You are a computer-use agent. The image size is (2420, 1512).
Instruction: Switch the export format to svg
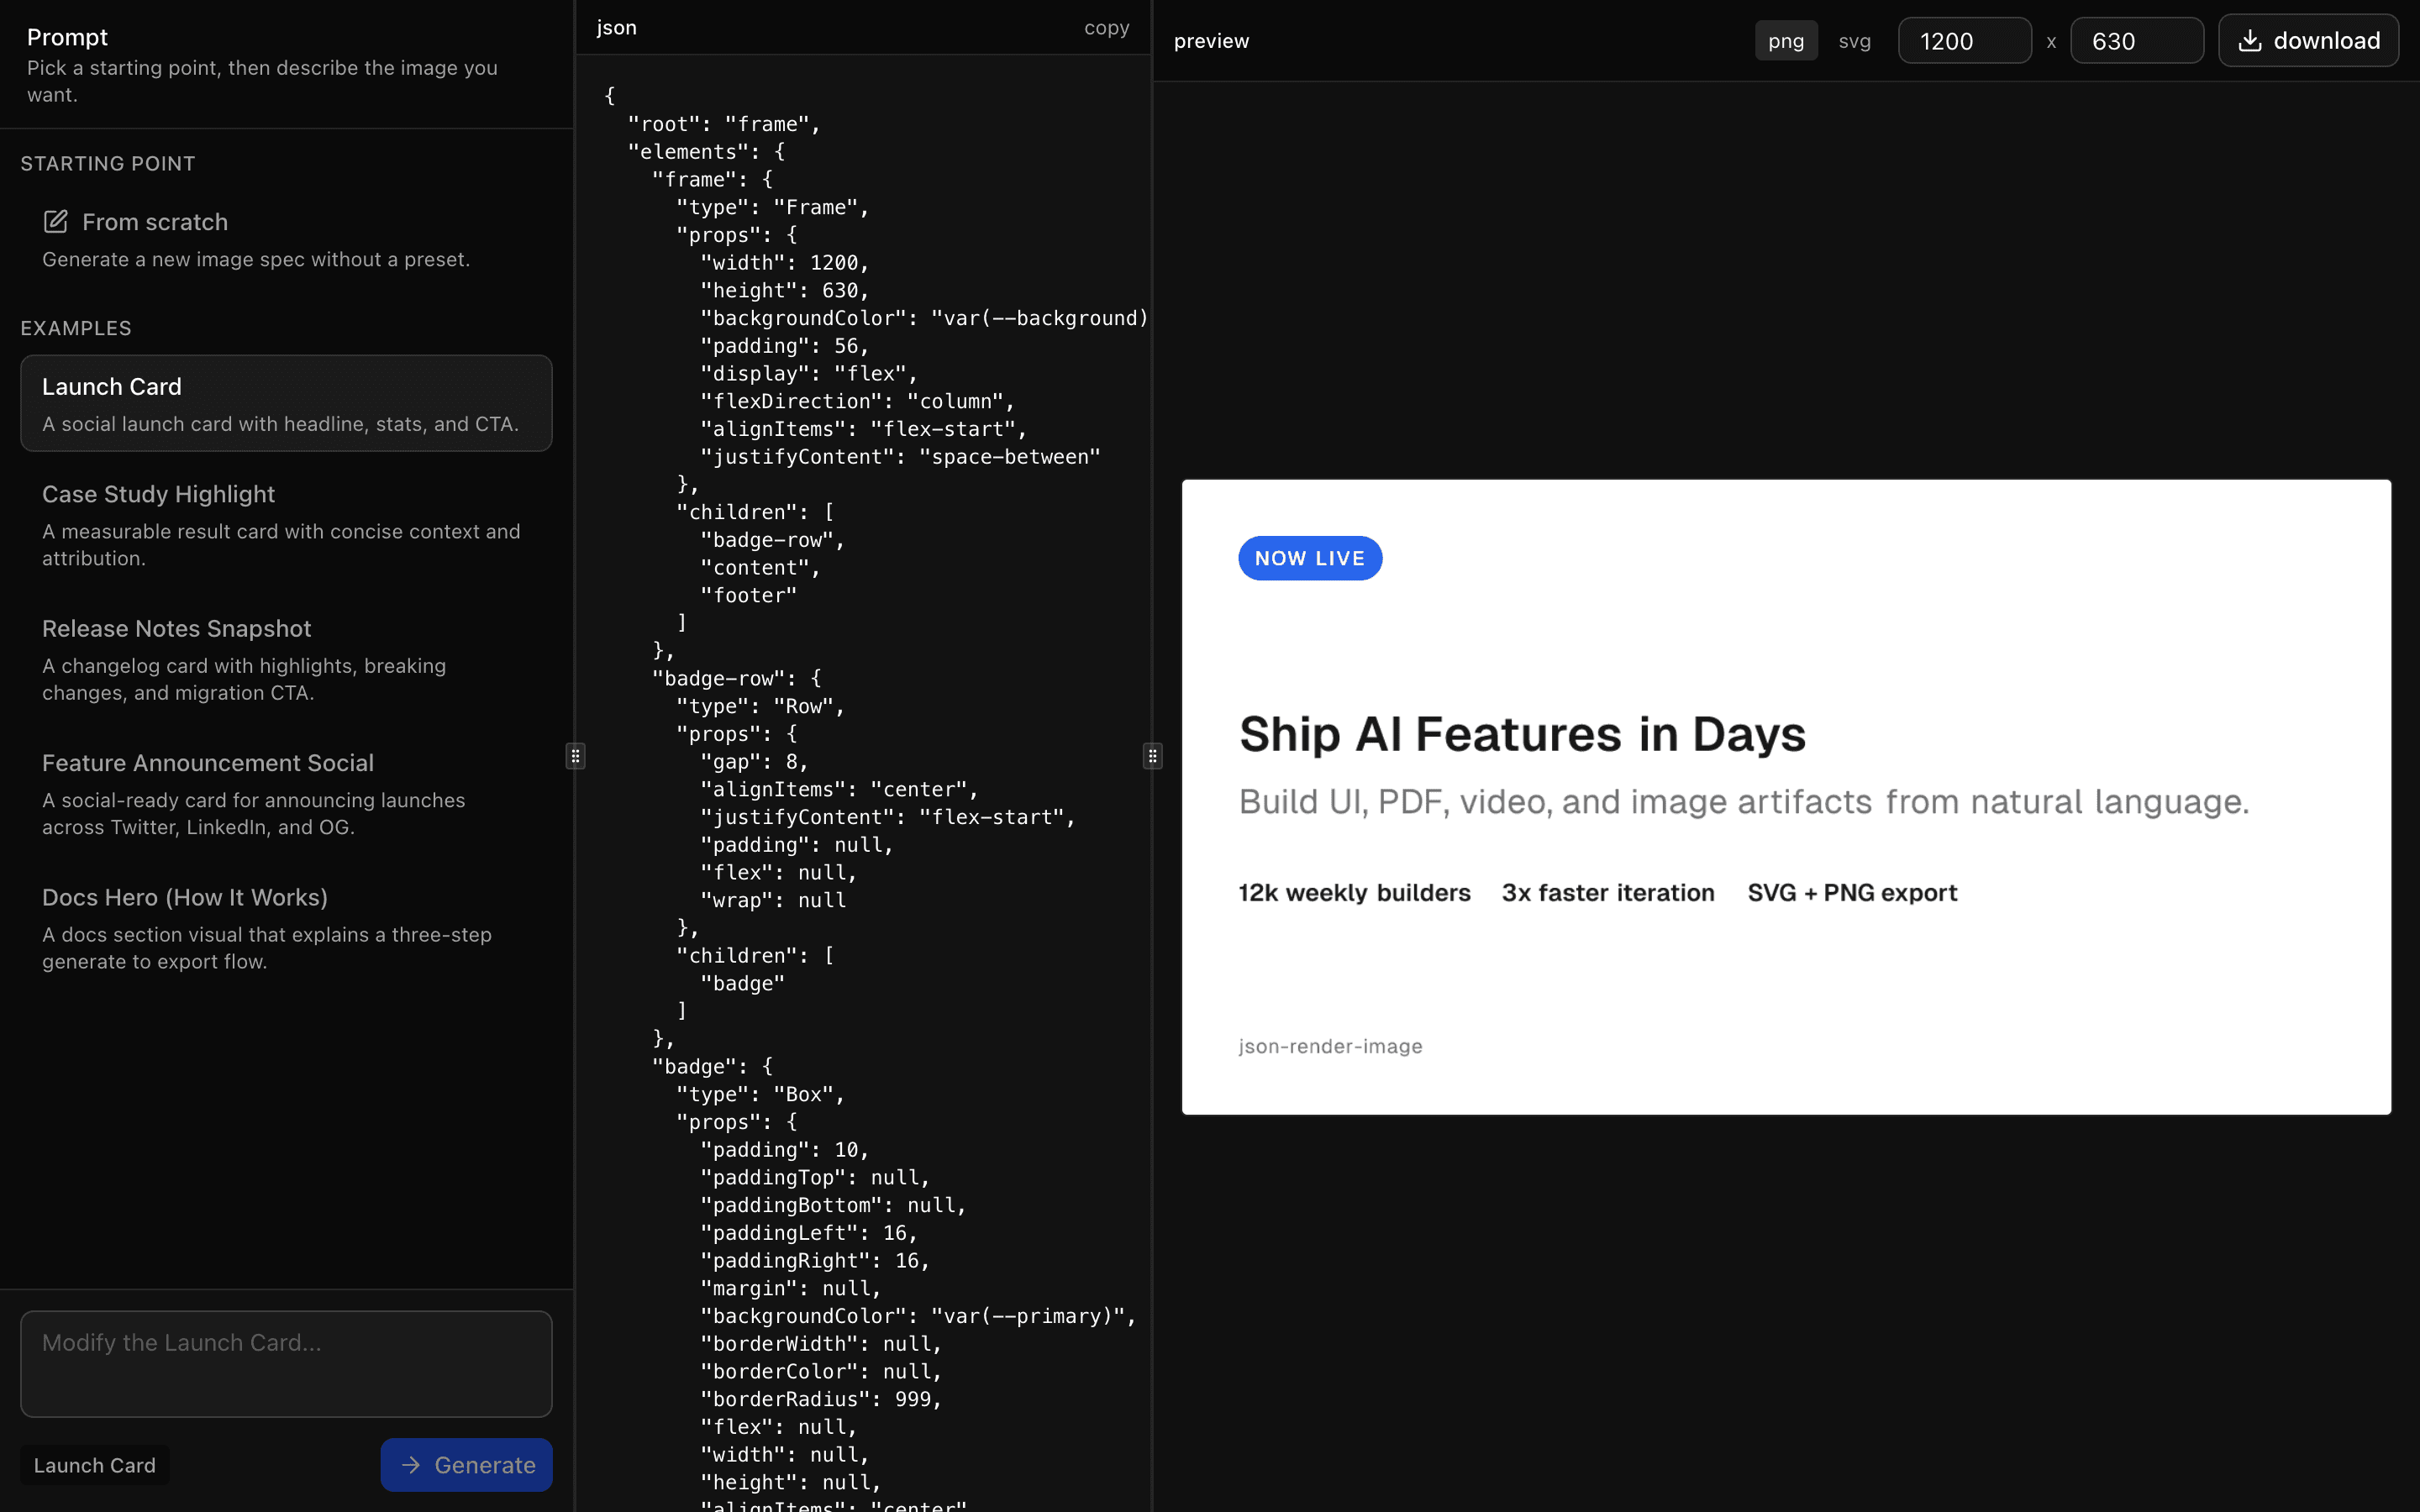[x=1855, y=40]
